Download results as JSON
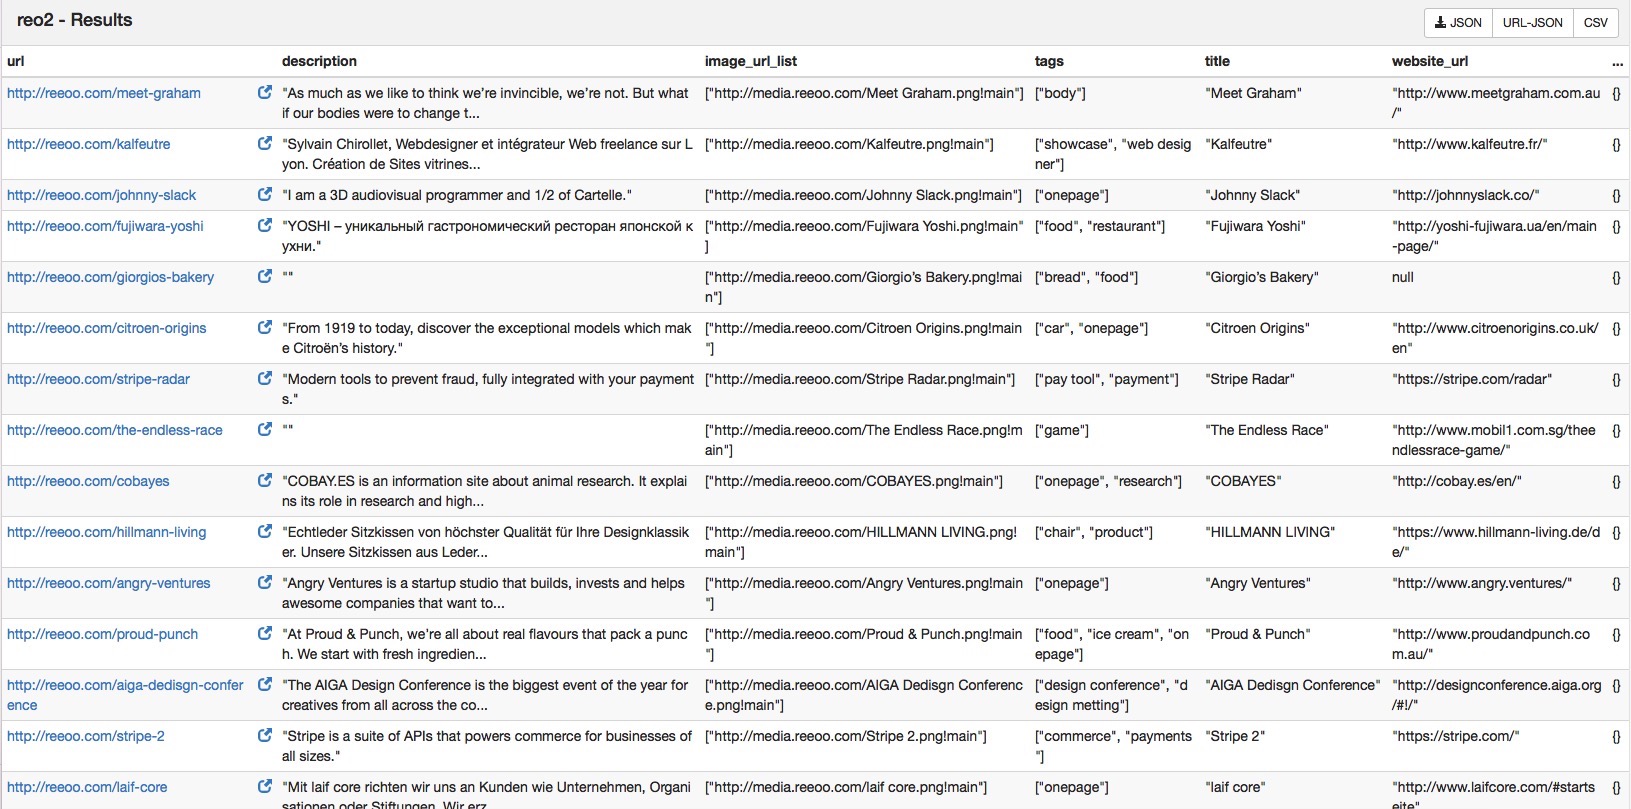Viewport: 1631px width, 809px height. (x=1458, y=23)
